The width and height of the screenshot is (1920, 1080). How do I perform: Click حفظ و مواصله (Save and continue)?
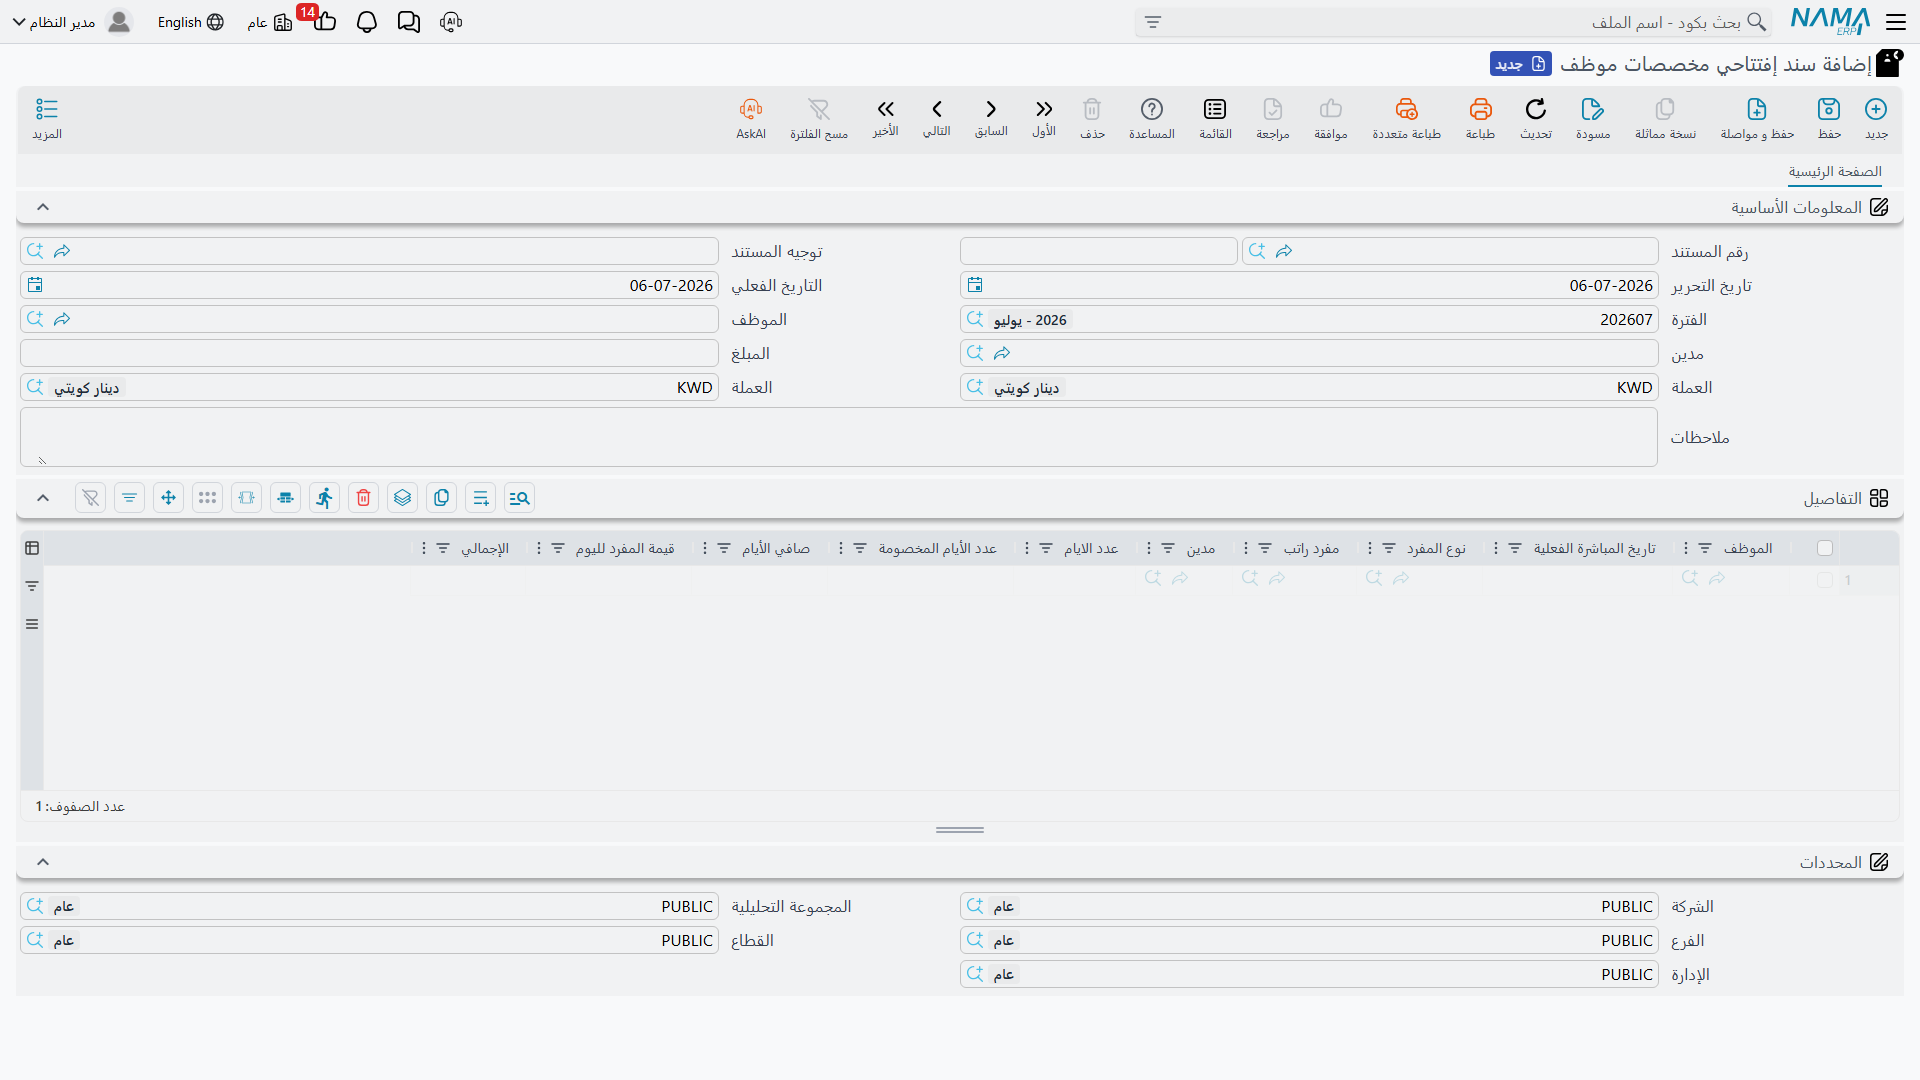[1757, 118]
